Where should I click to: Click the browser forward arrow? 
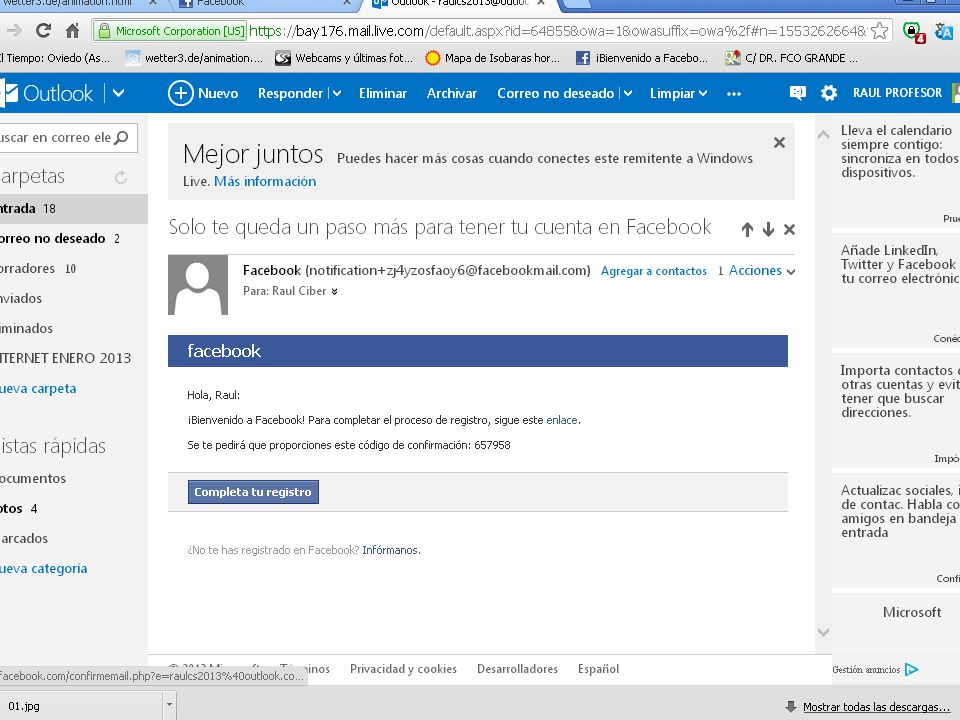[x=14, y=30]
